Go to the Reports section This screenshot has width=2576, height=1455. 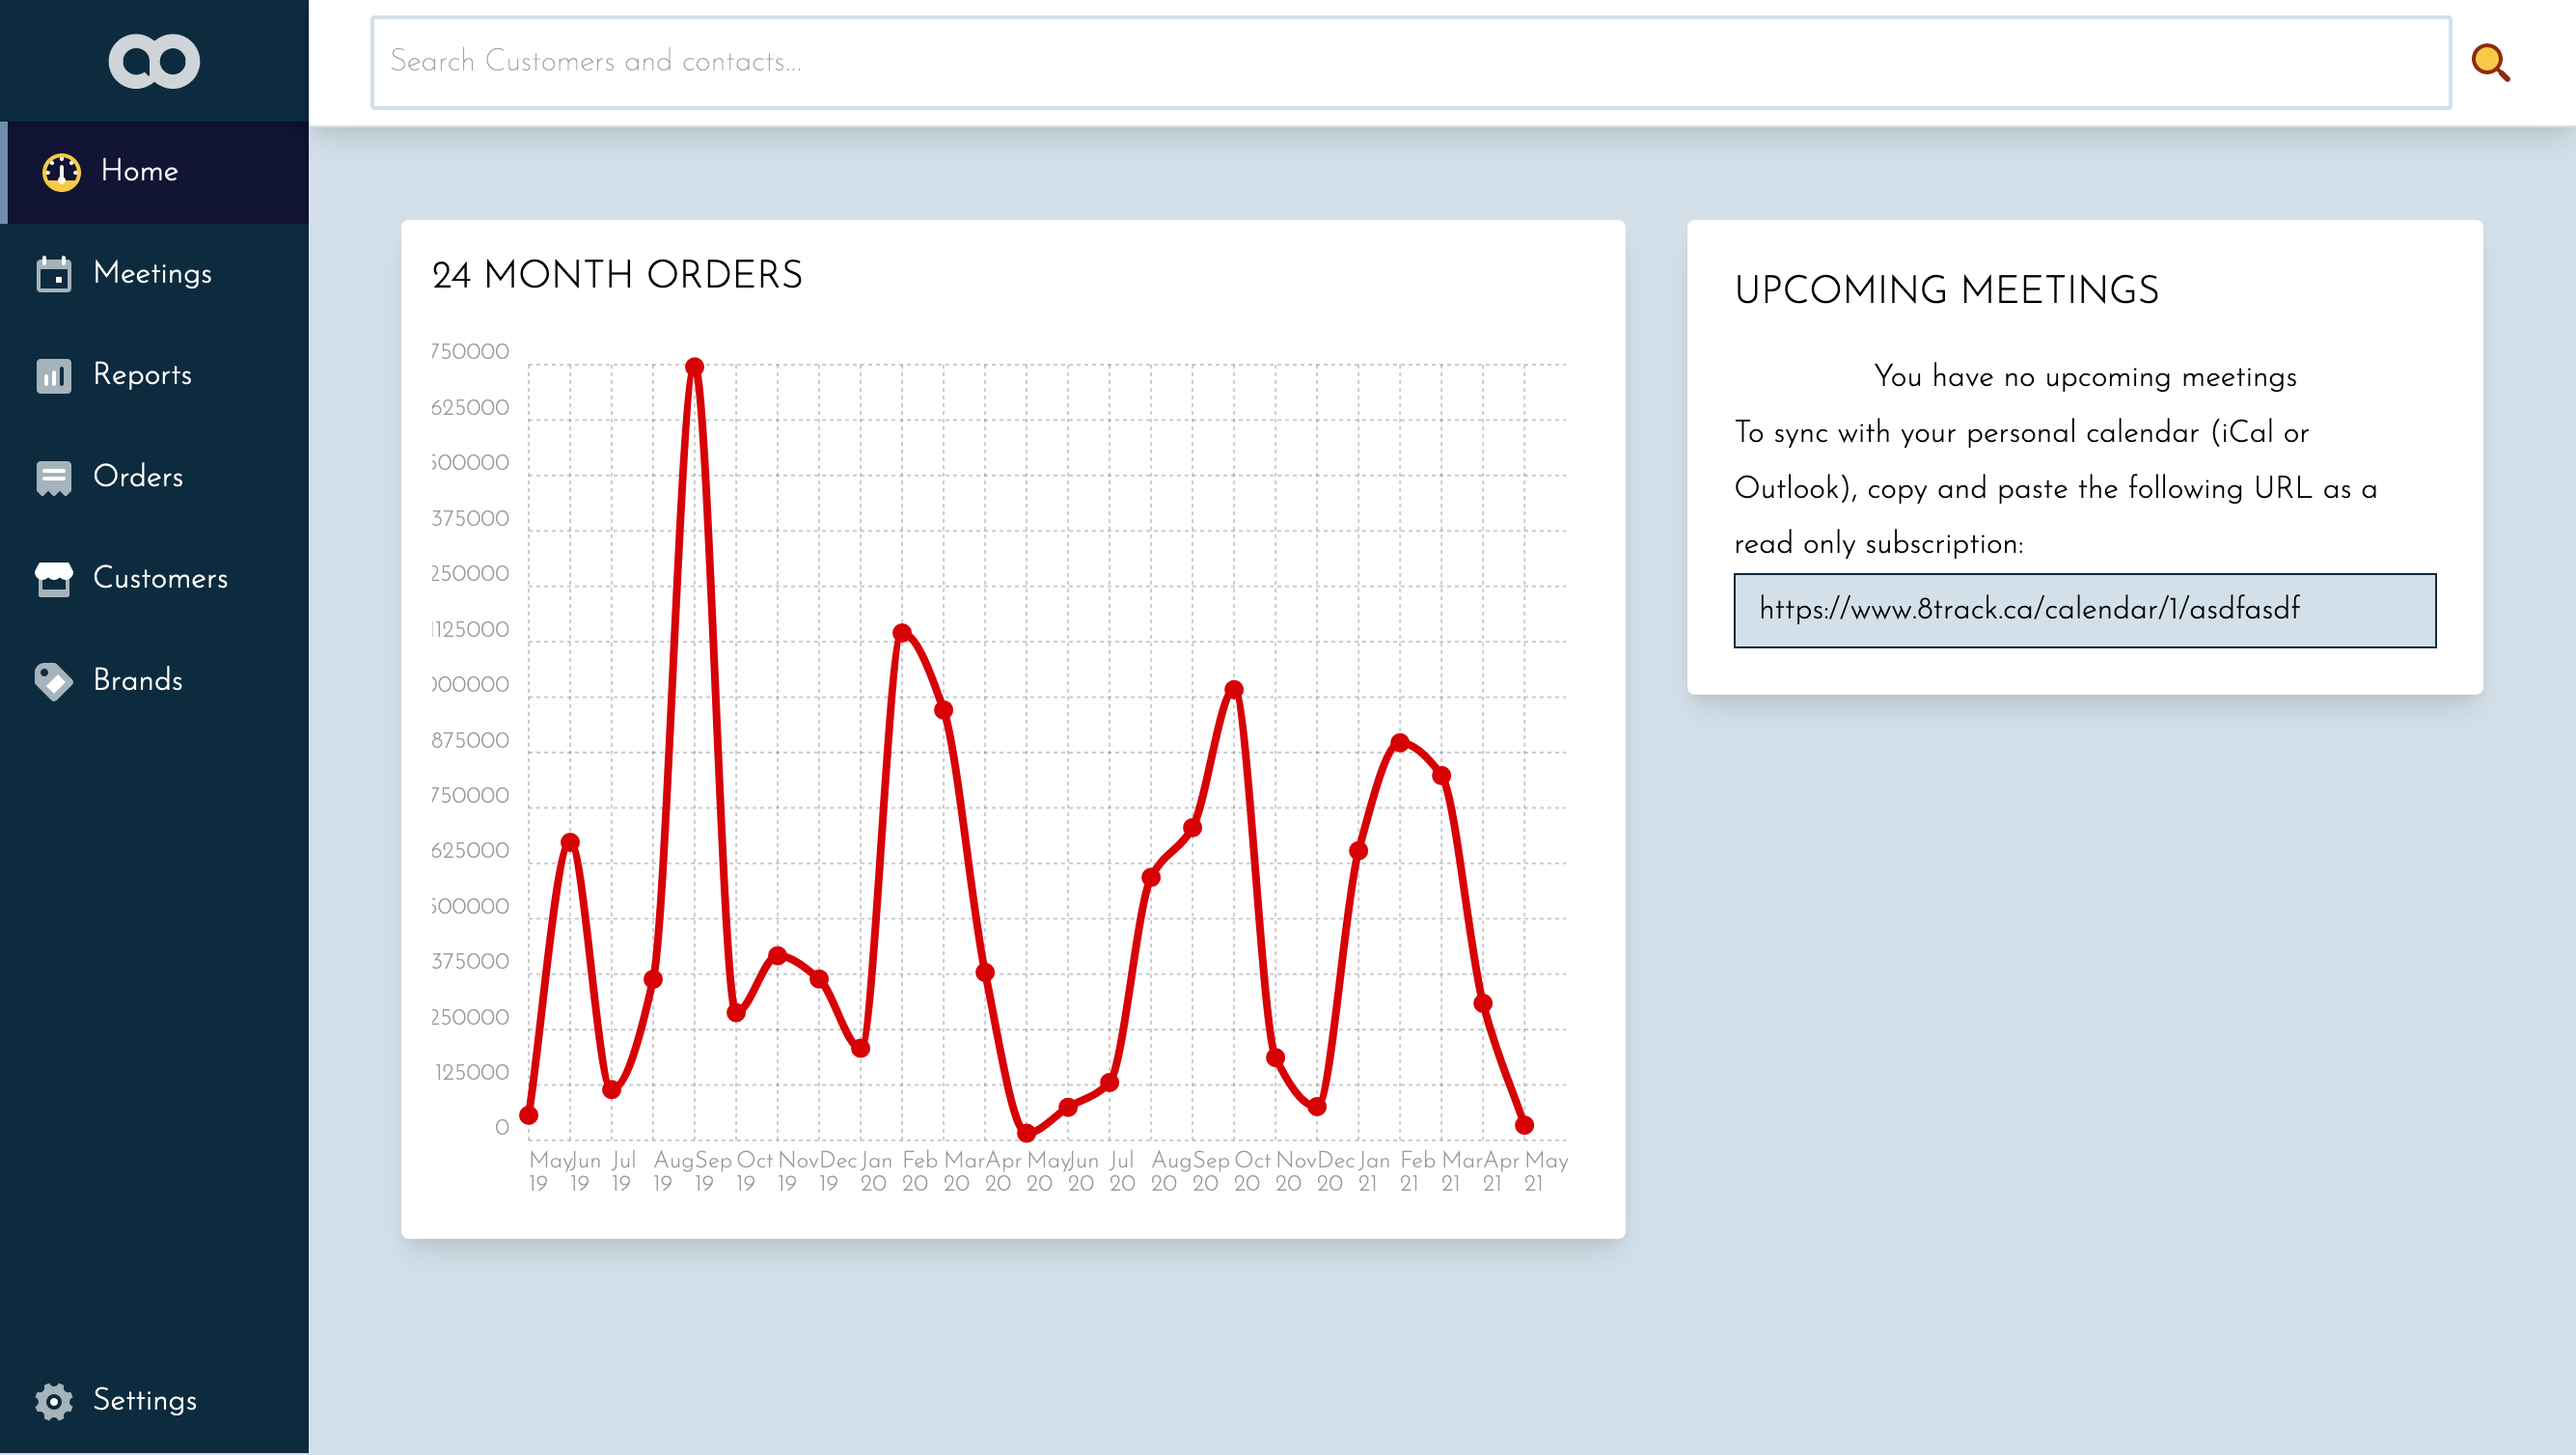coord(142,375)
